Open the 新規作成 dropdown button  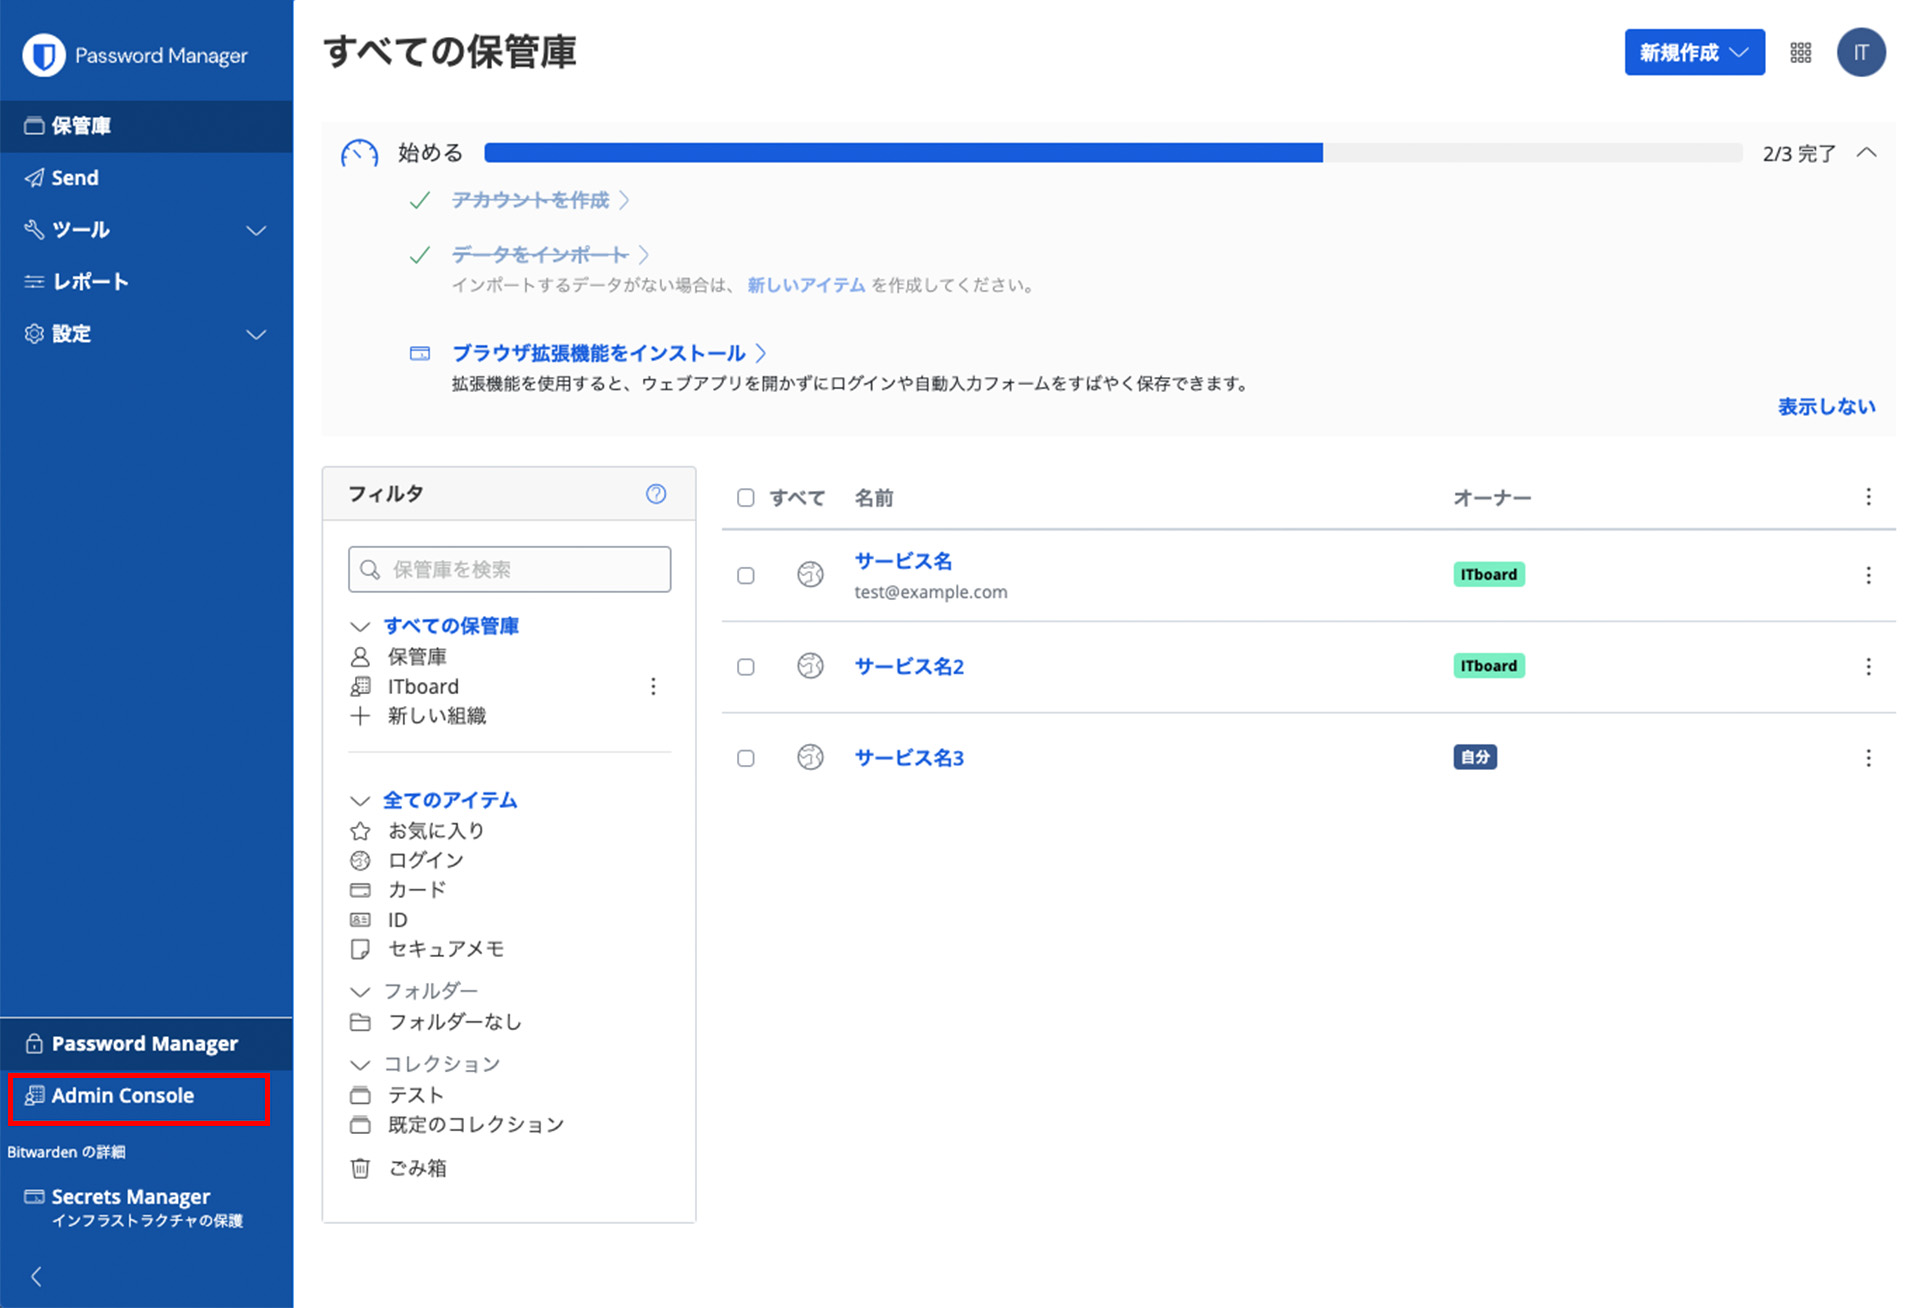tap(1693, 53)
